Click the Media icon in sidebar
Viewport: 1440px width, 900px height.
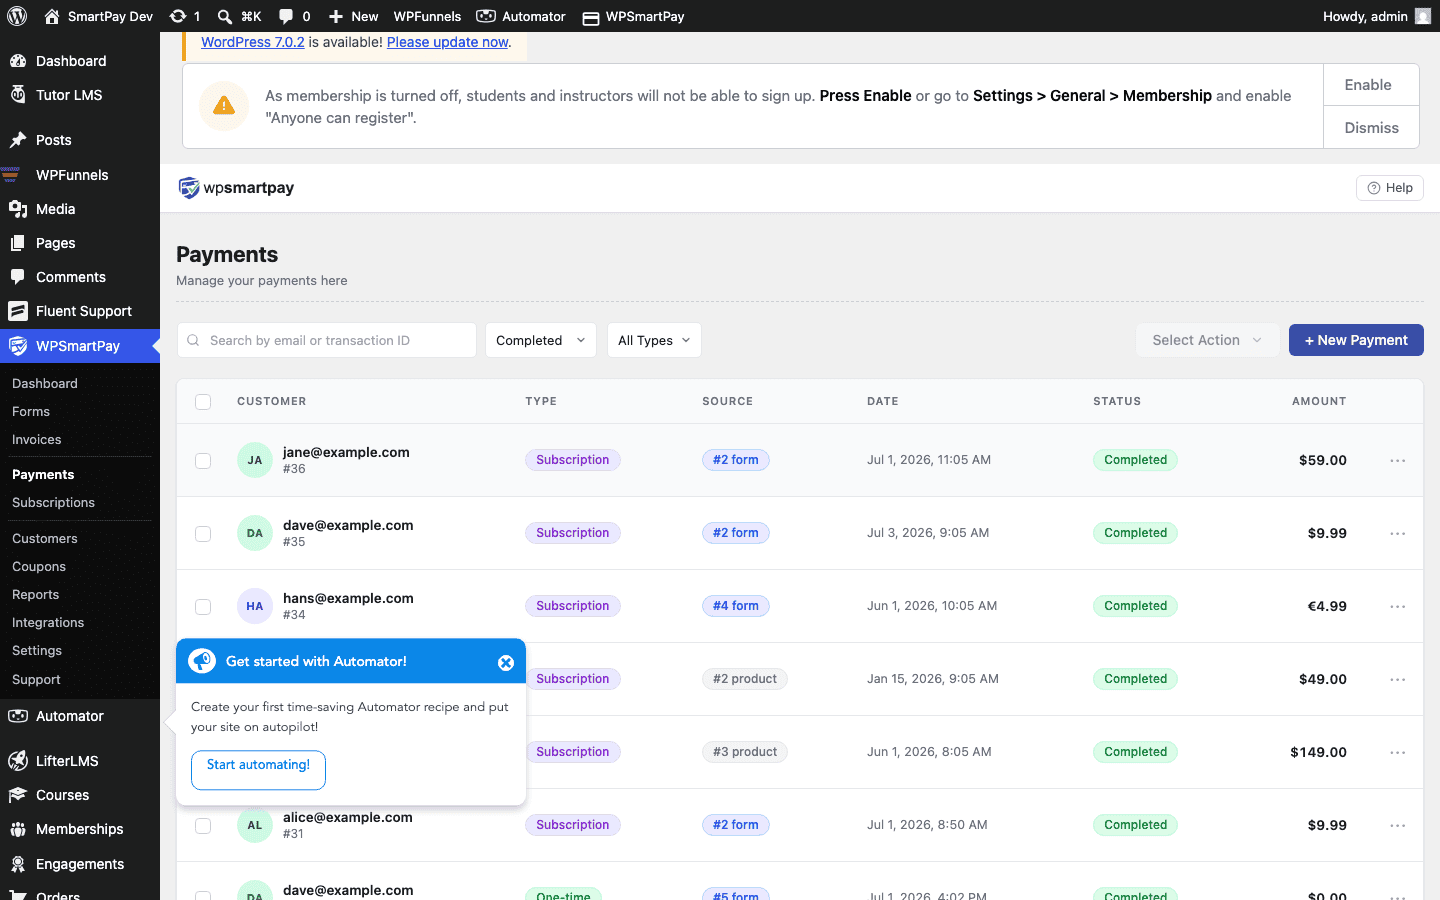coord(18,209)
